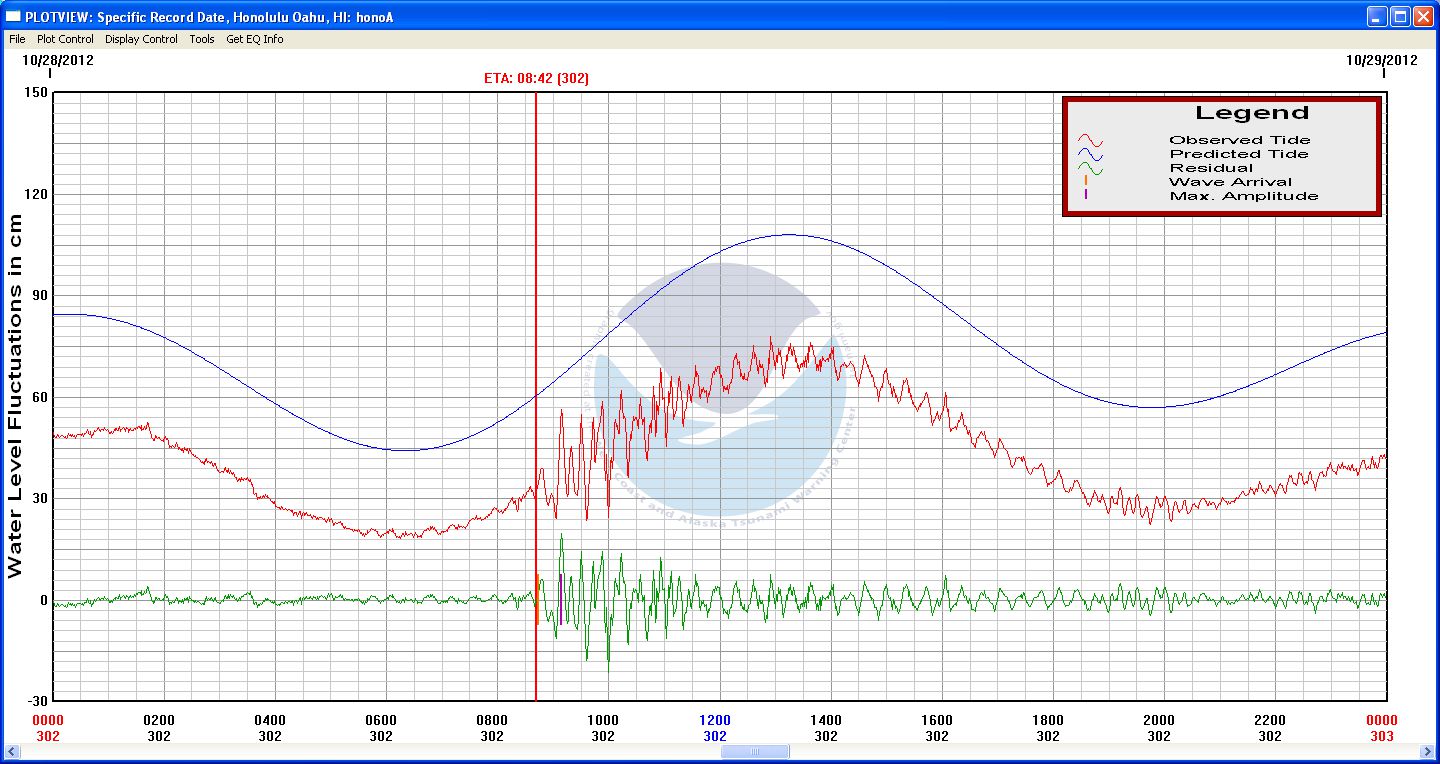Click the horizontal scrollbar left arrow
This screenshot has height=764, width=1440.
tap(13, 751)
